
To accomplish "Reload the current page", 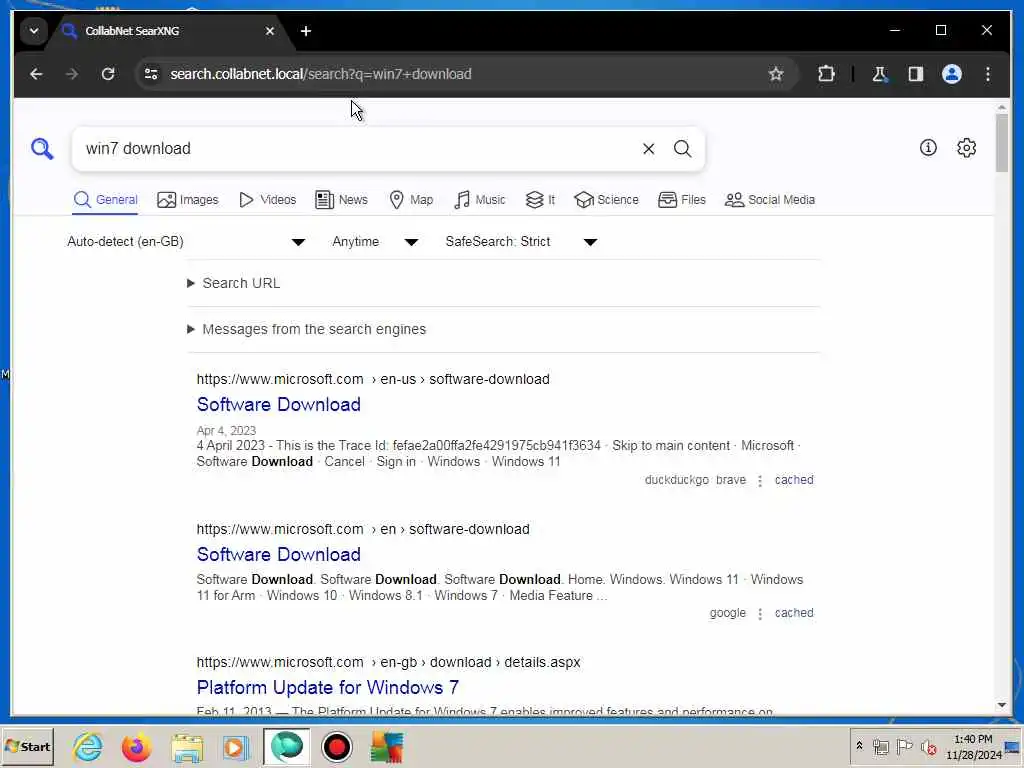I will 108,74.
